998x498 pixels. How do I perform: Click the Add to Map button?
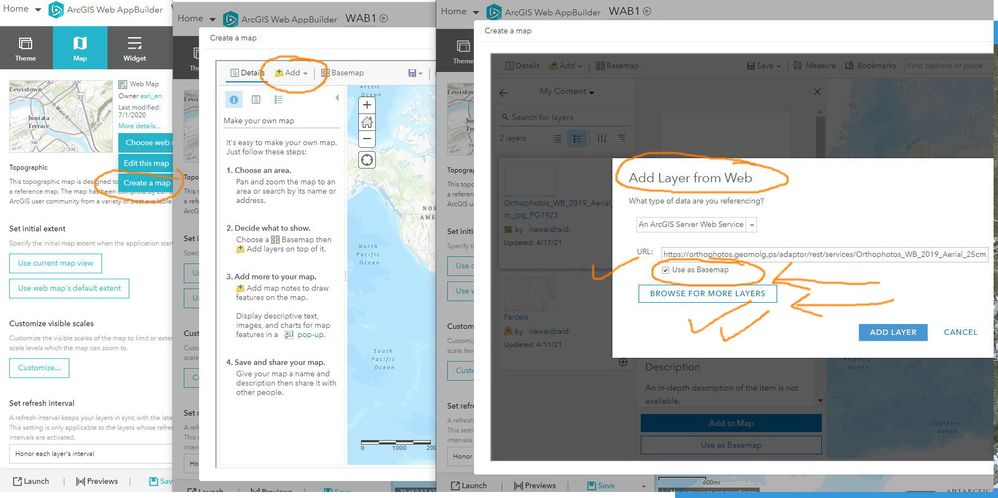click(731, 423)
